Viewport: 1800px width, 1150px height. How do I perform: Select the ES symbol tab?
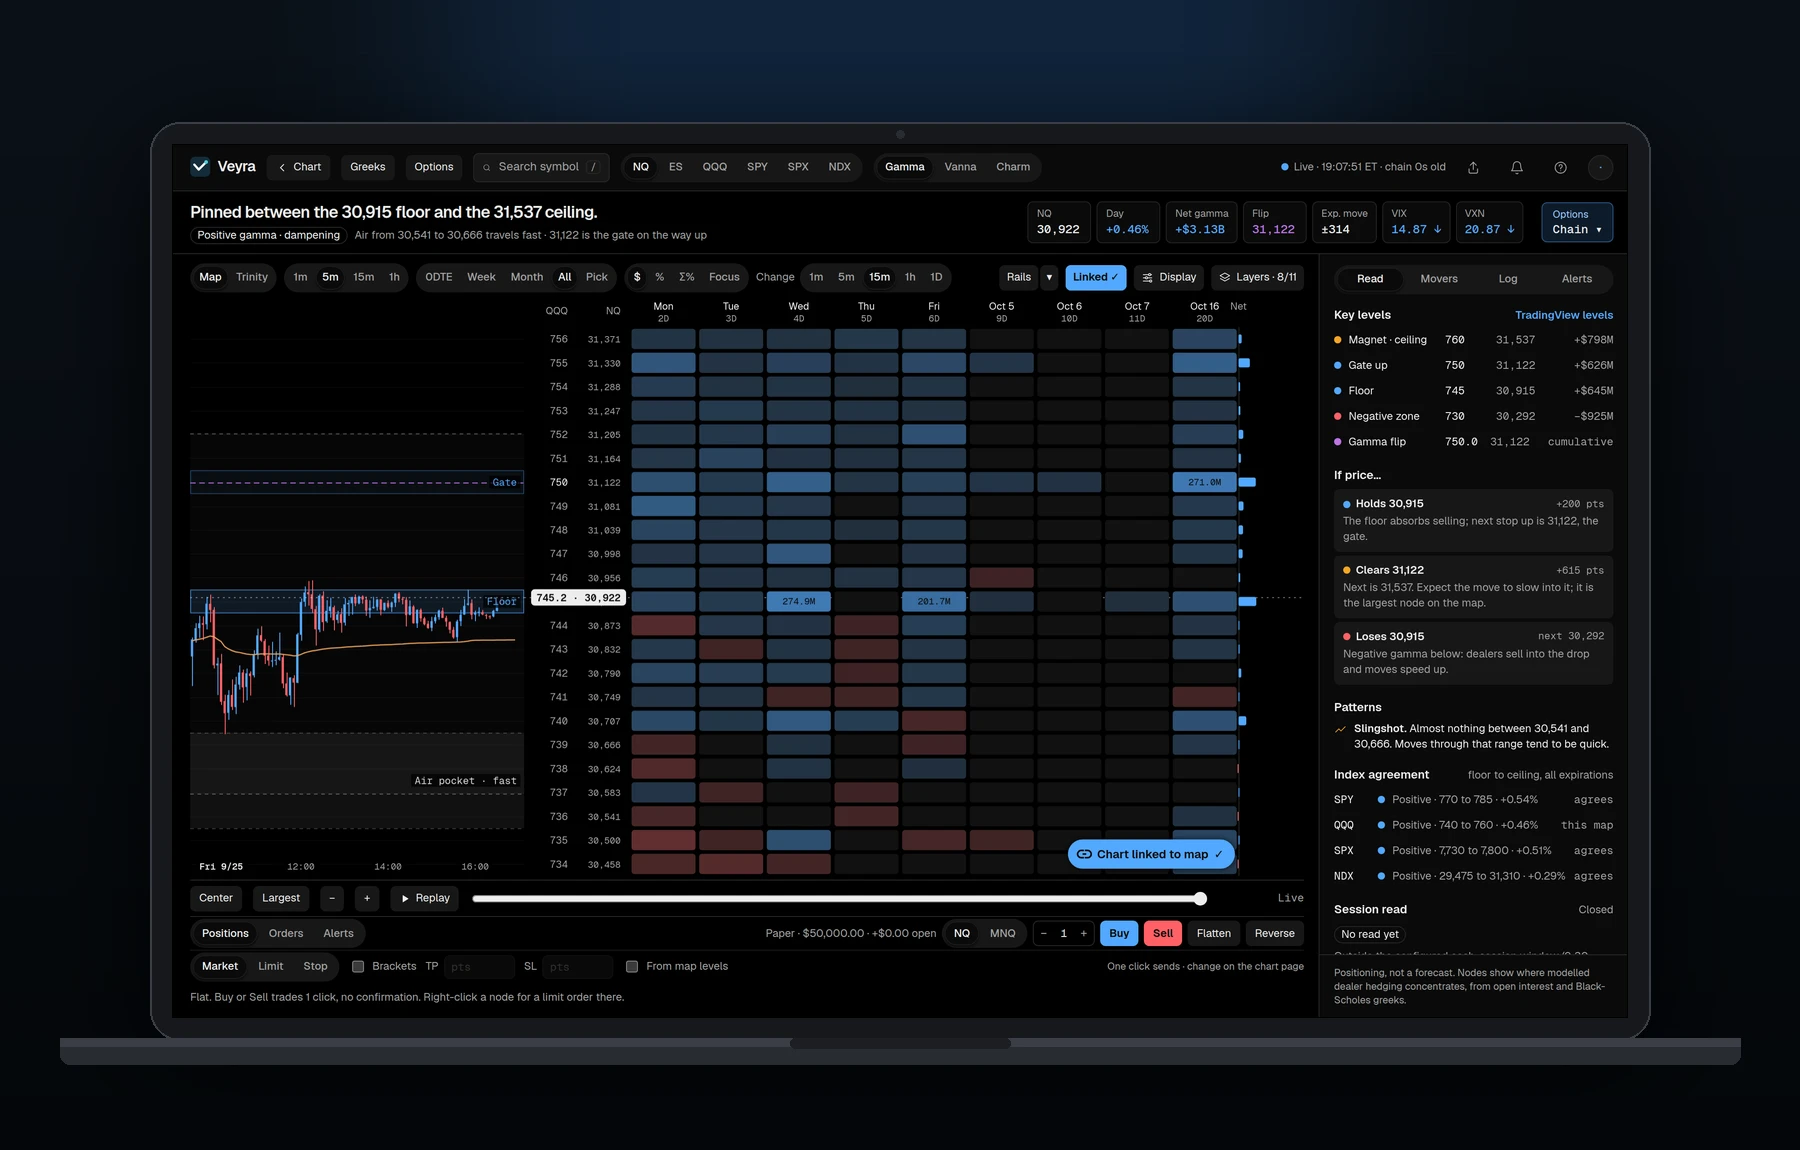(x=676, y=167)
